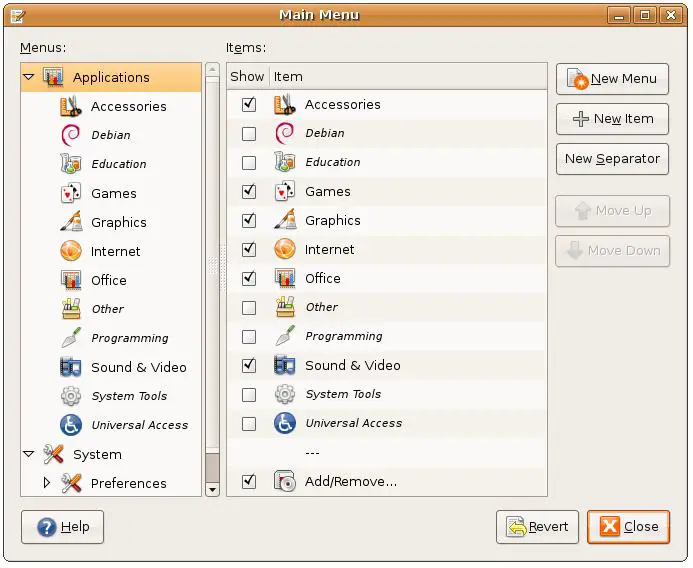Add a New Item
The width and height of the screenshot is (693, 568).
612,119
